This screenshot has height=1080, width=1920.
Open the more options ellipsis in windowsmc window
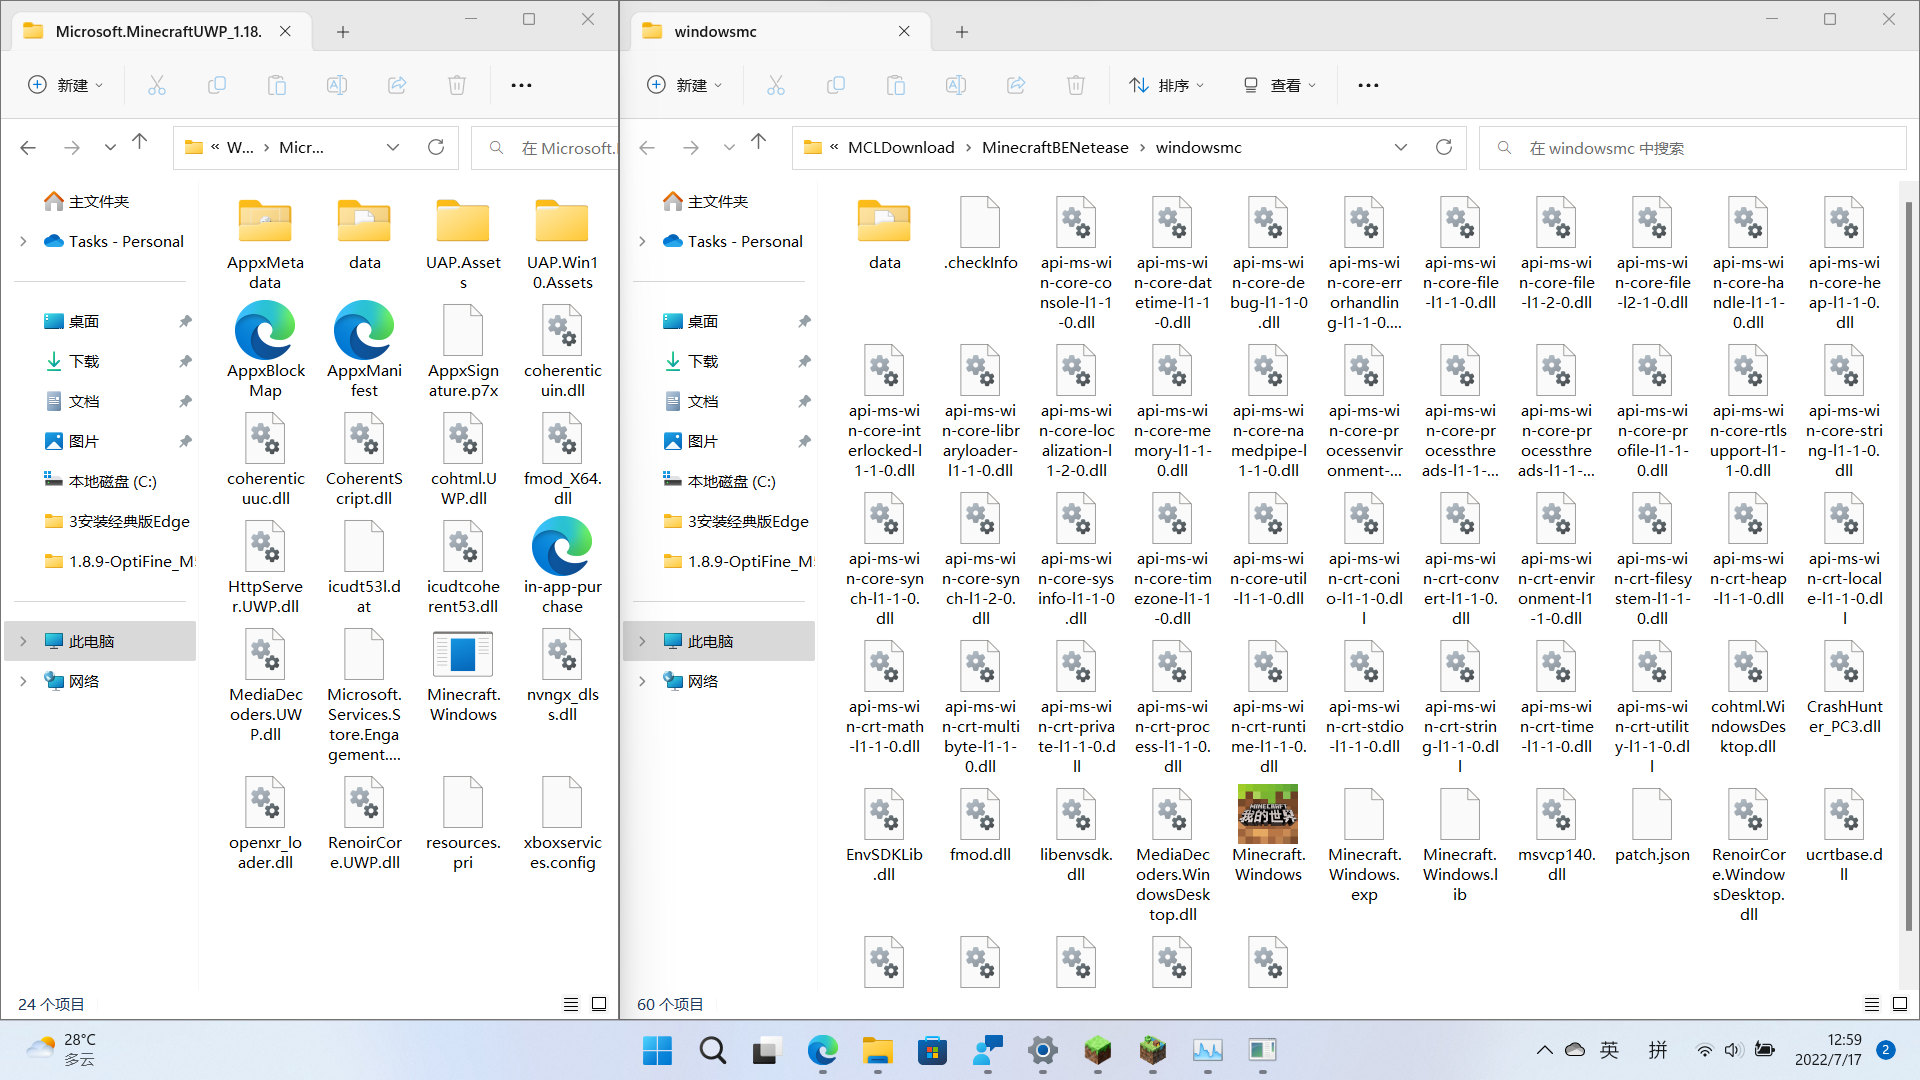1368,86
